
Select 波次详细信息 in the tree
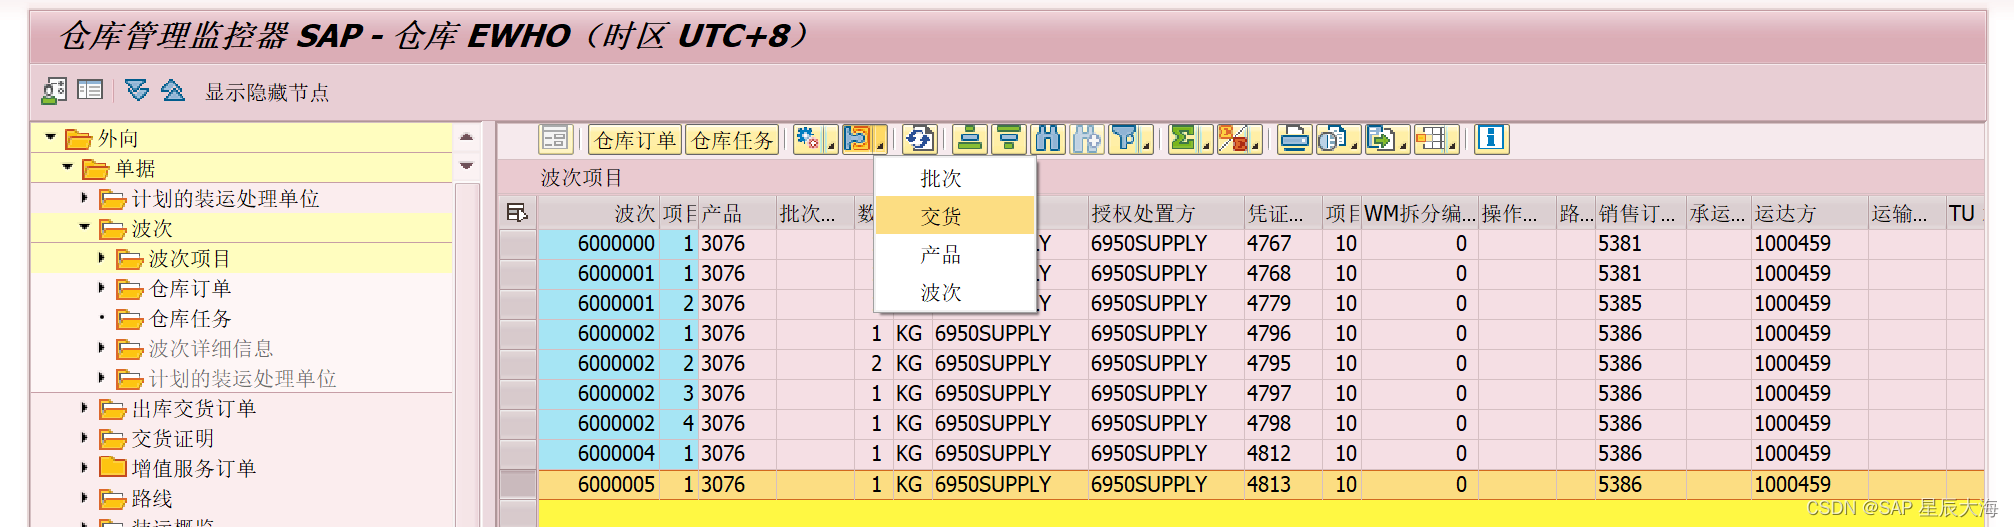pos(211,348)
